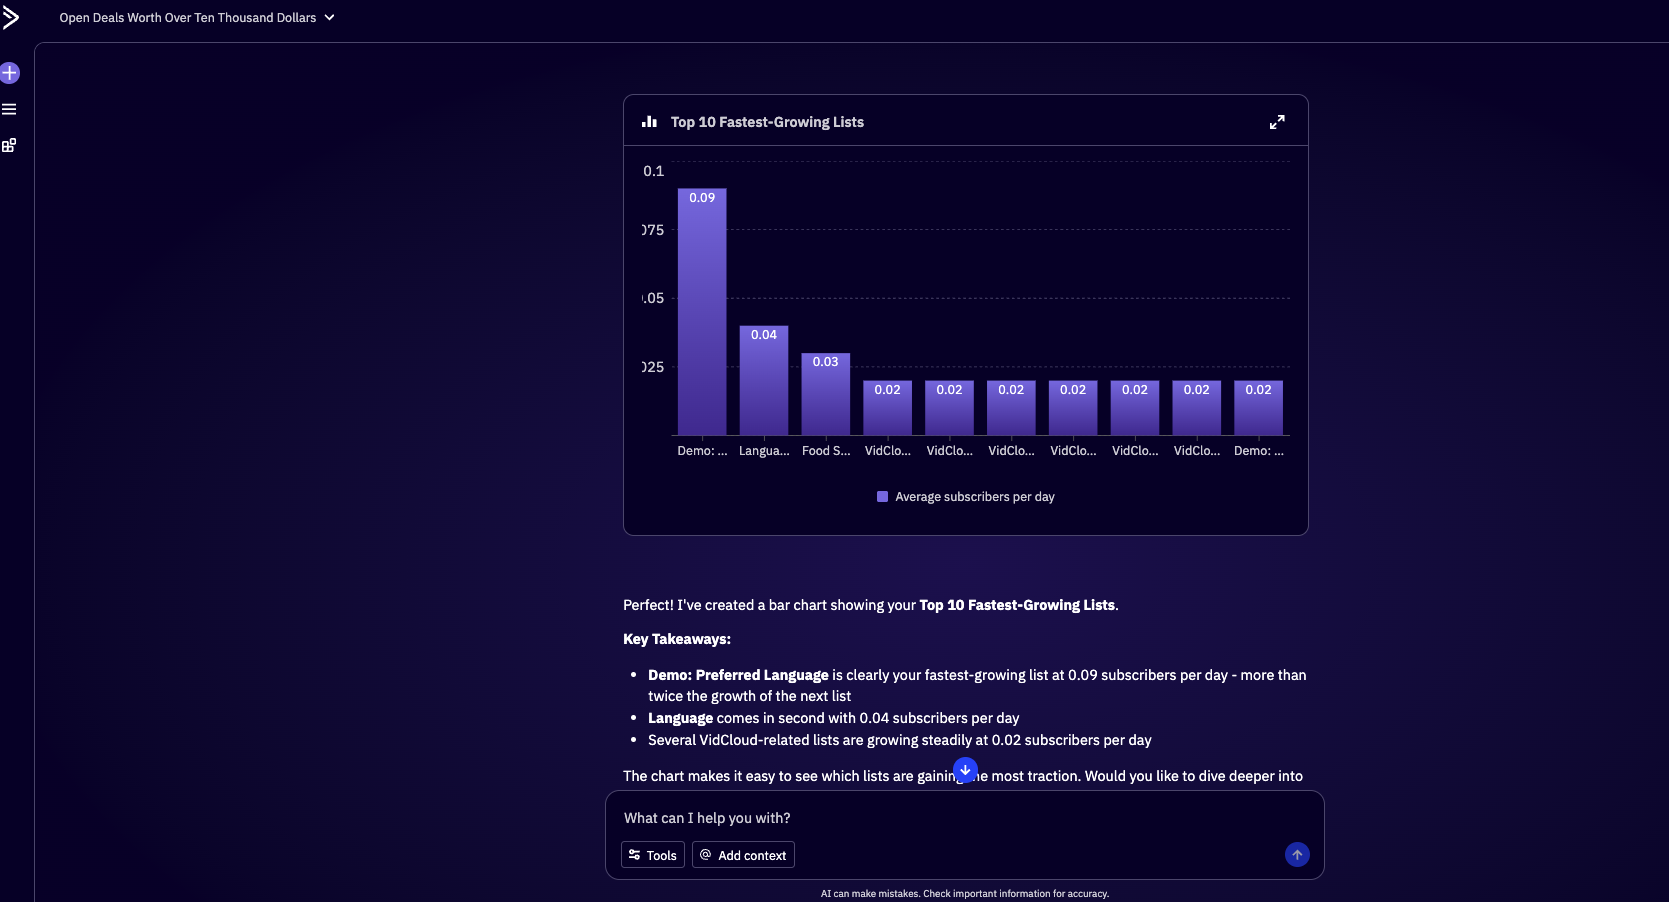Select the tallest 0.09 bar in the chart
The height and width of the screenshot is (902, 1669).
pos(701,310)
